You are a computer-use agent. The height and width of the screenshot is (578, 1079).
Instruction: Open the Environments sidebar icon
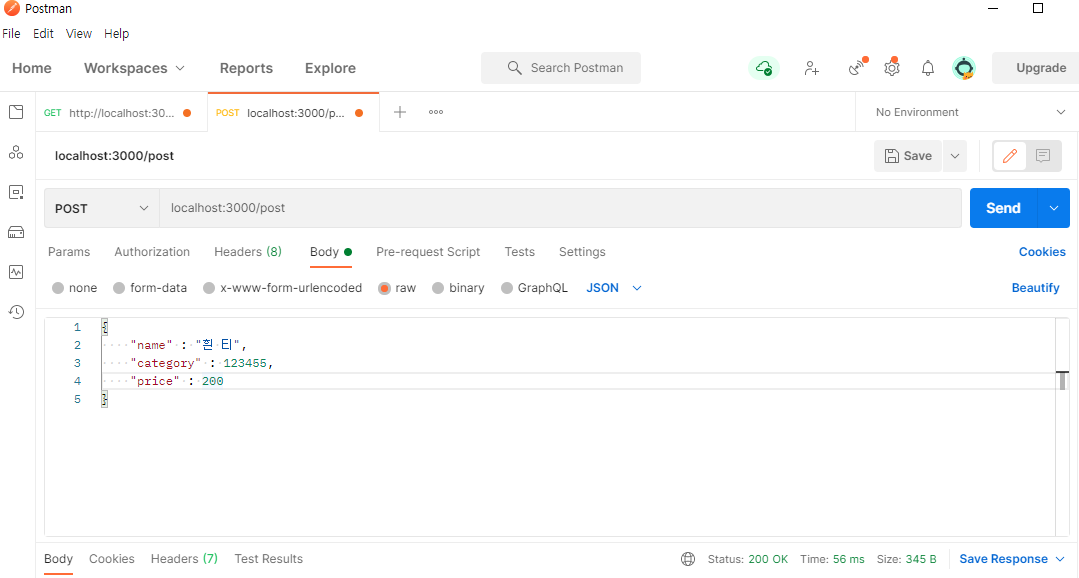click(x=16, y=192)
